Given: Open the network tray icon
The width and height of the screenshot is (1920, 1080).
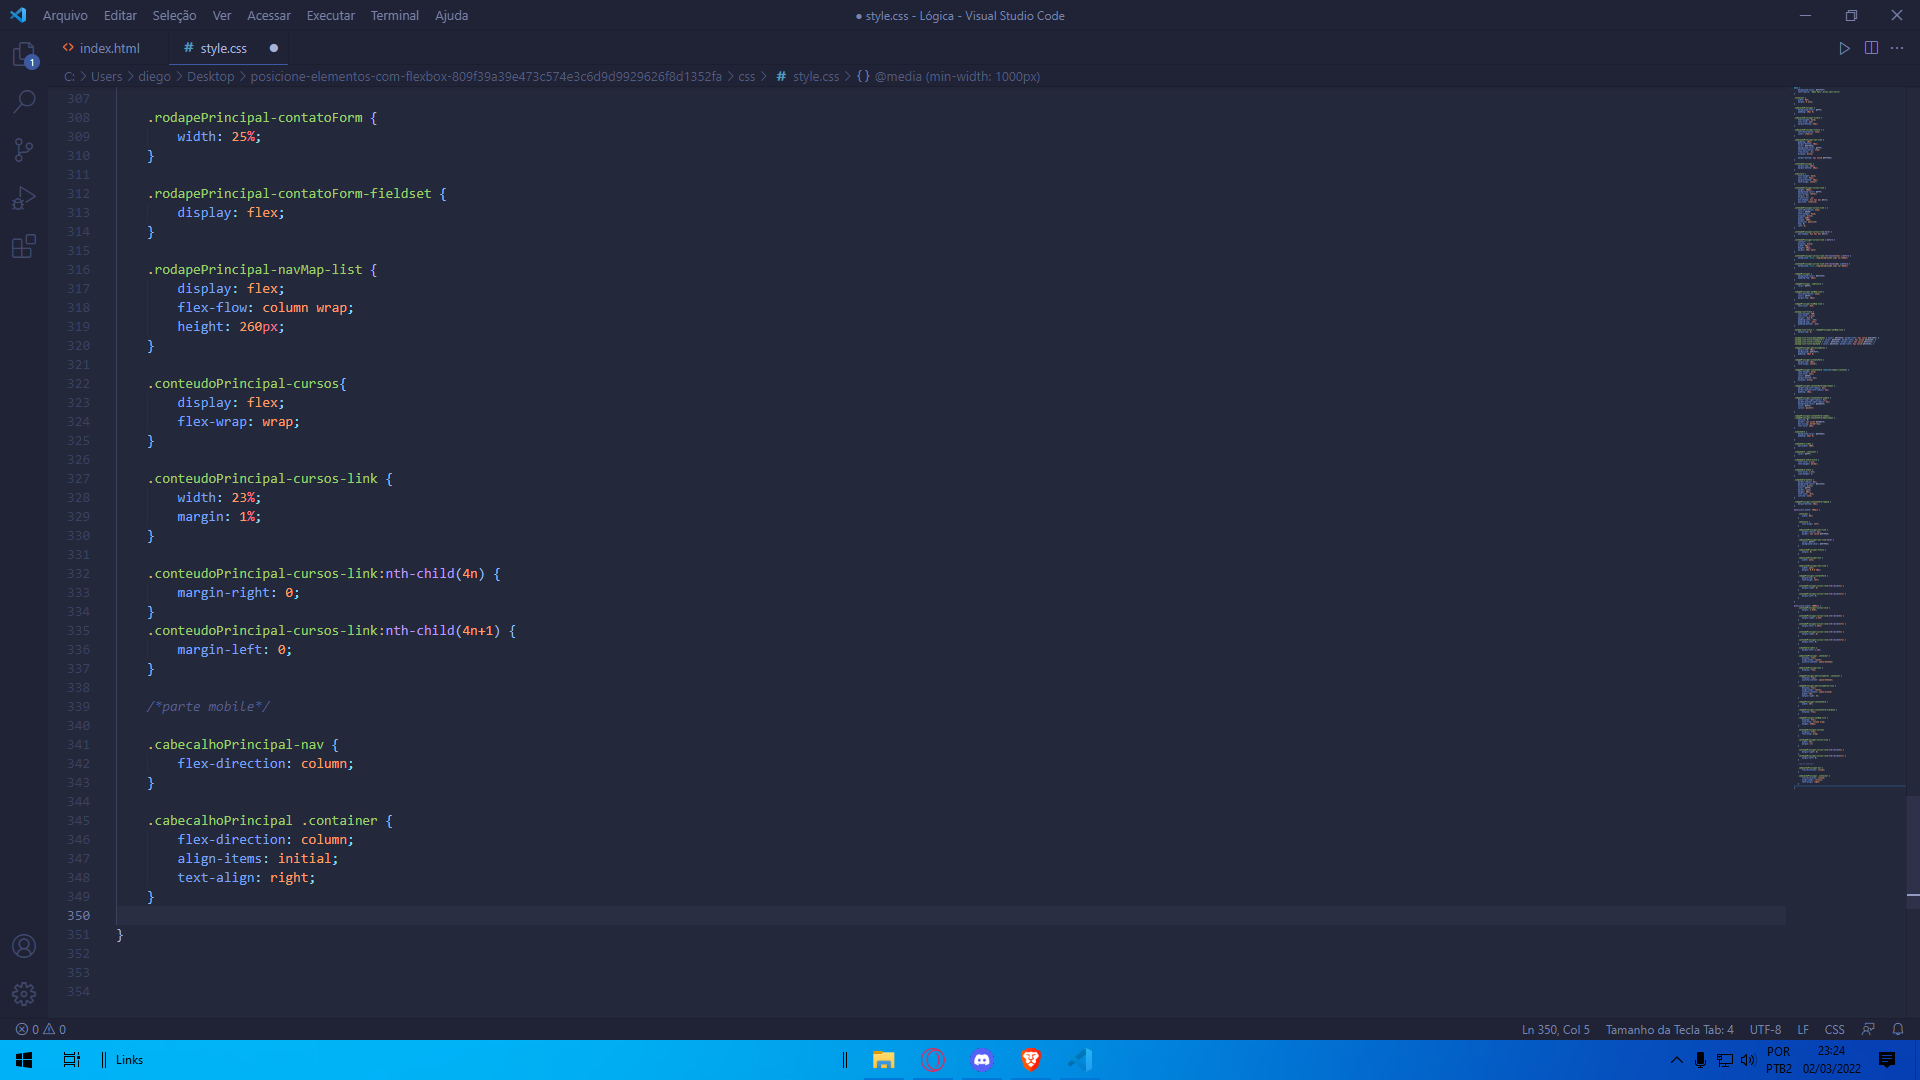Looking at the screenshot, I should [1725, 1060].
